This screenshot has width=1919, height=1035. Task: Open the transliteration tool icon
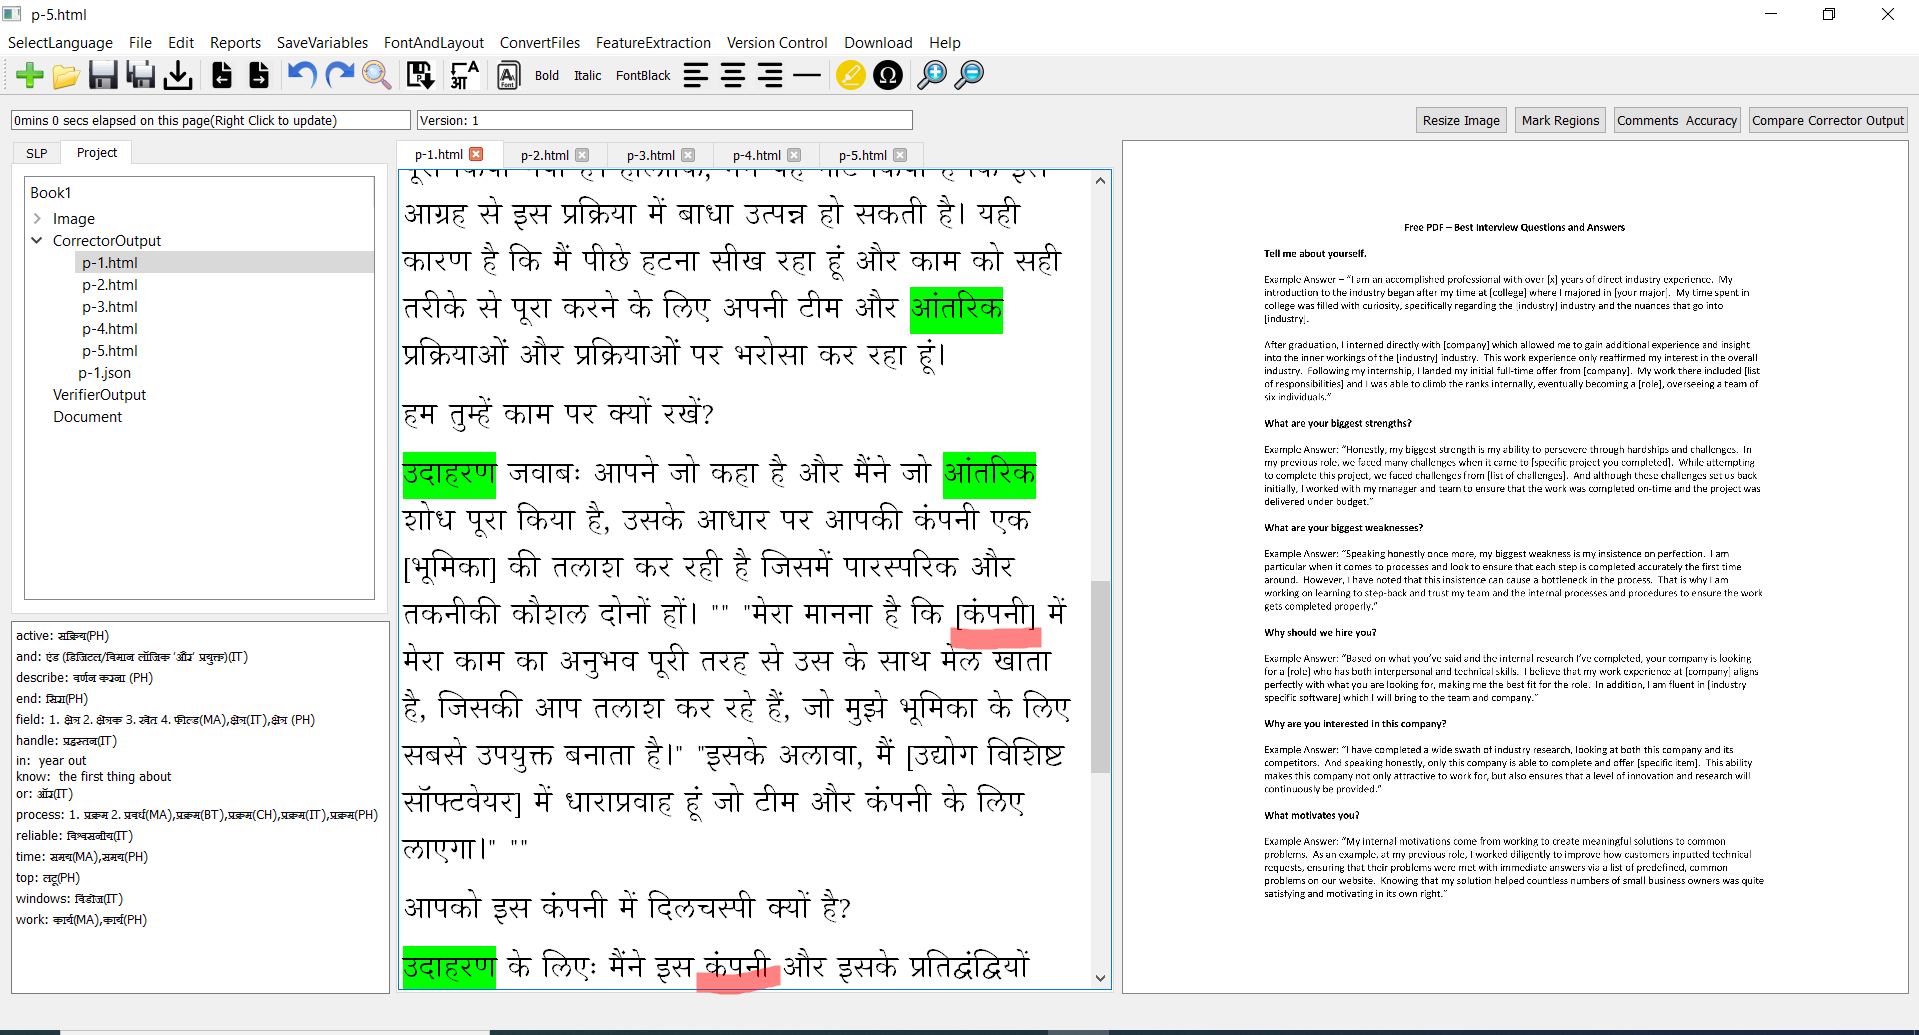click(464, 74)
